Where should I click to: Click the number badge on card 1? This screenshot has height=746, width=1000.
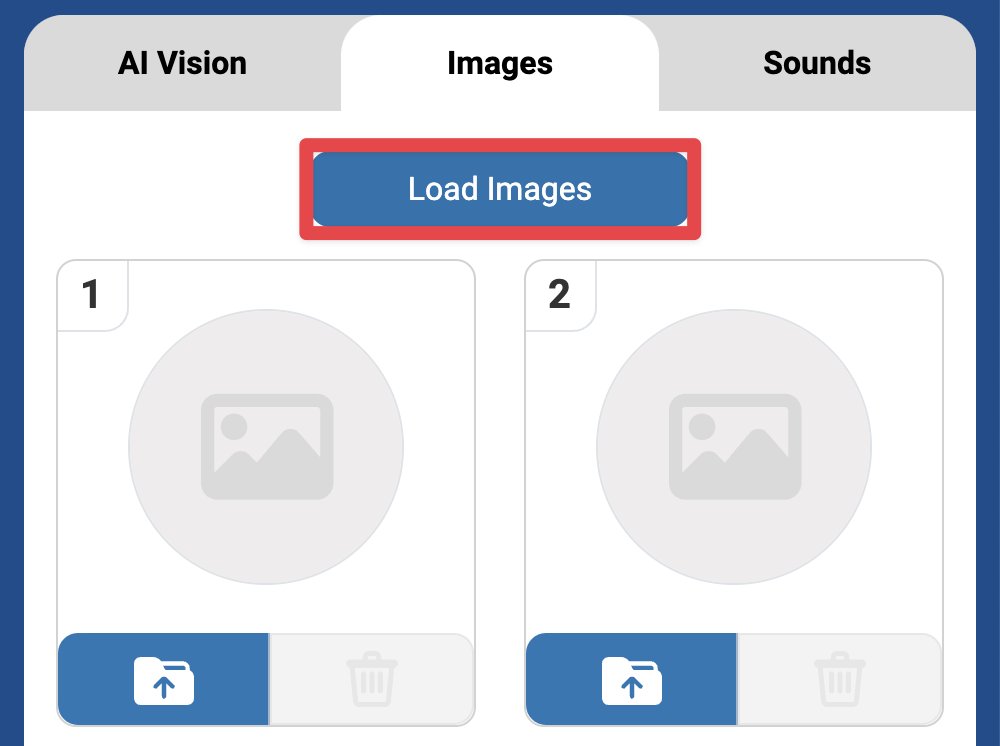(x=92, y=296)
